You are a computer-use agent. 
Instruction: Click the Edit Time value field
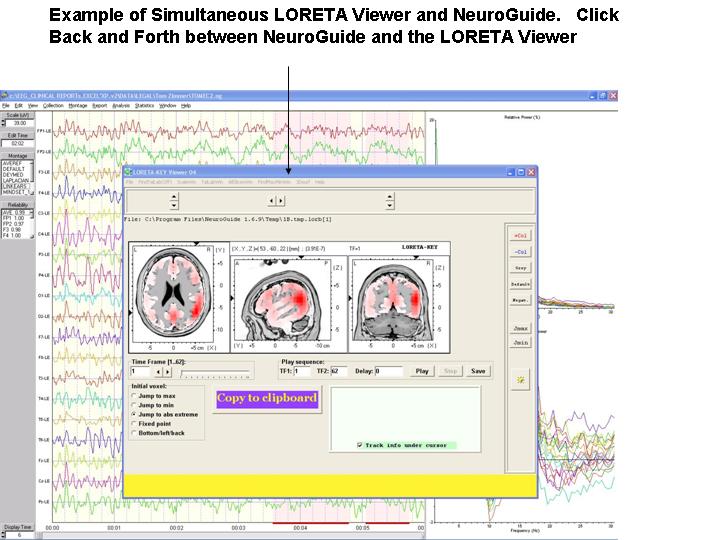click(17, 144)
